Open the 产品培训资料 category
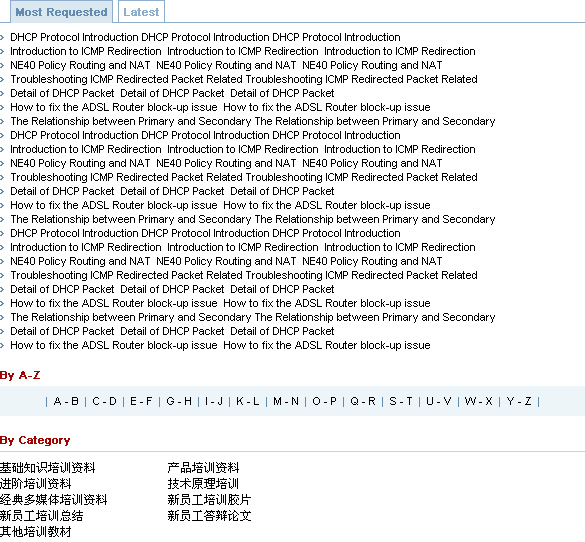The width and height of the screenshot is (585, 542). [x=203, y=467]
